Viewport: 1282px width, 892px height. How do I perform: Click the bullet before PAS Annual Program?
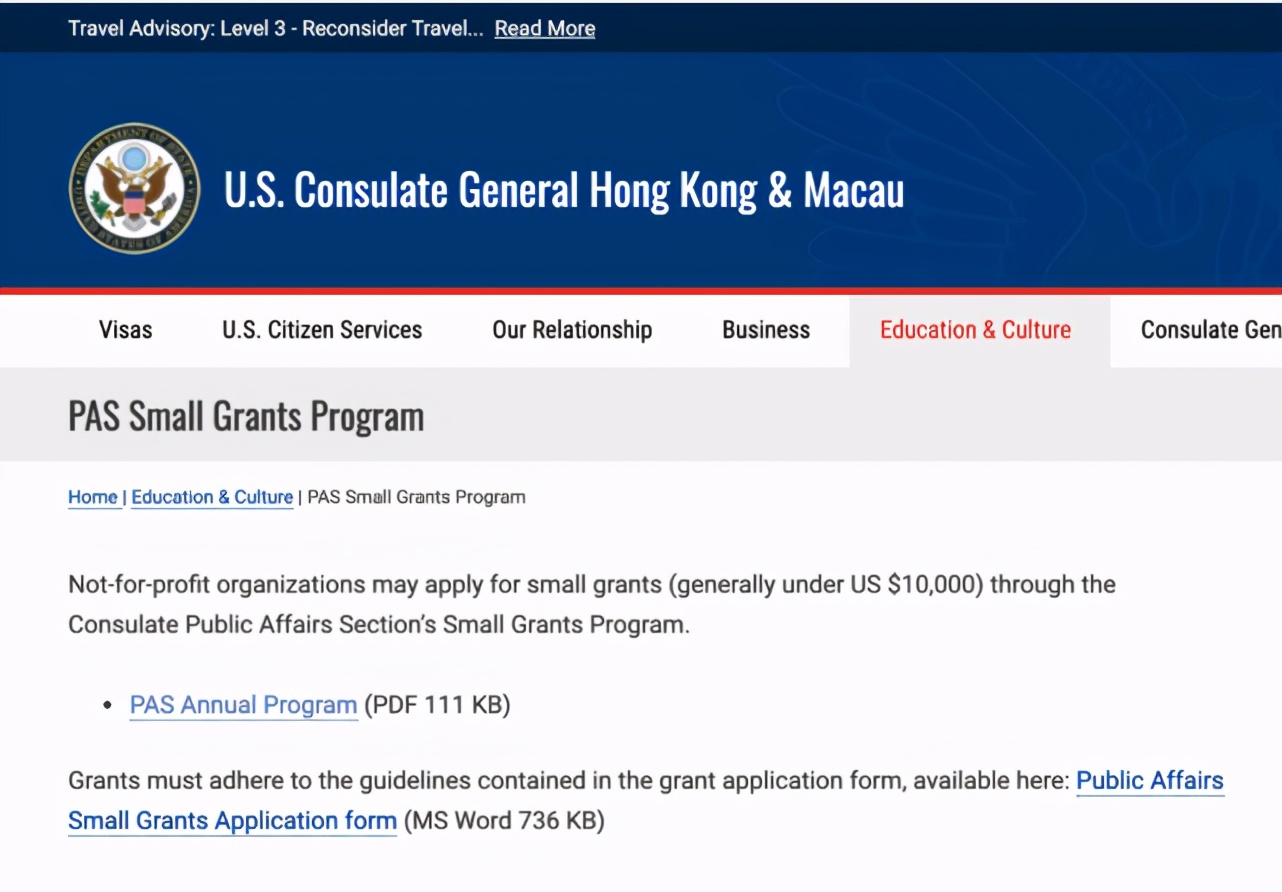point(108,706)
